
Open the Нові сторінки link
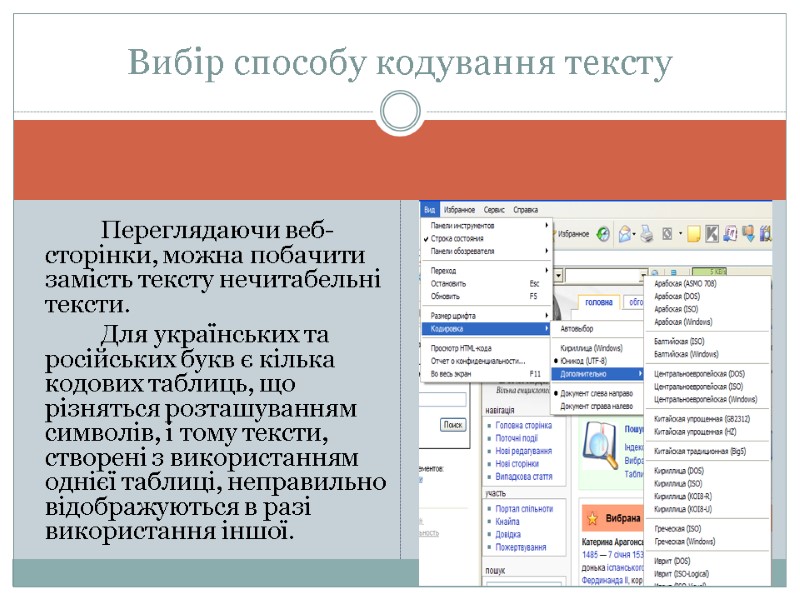point(517,463)
